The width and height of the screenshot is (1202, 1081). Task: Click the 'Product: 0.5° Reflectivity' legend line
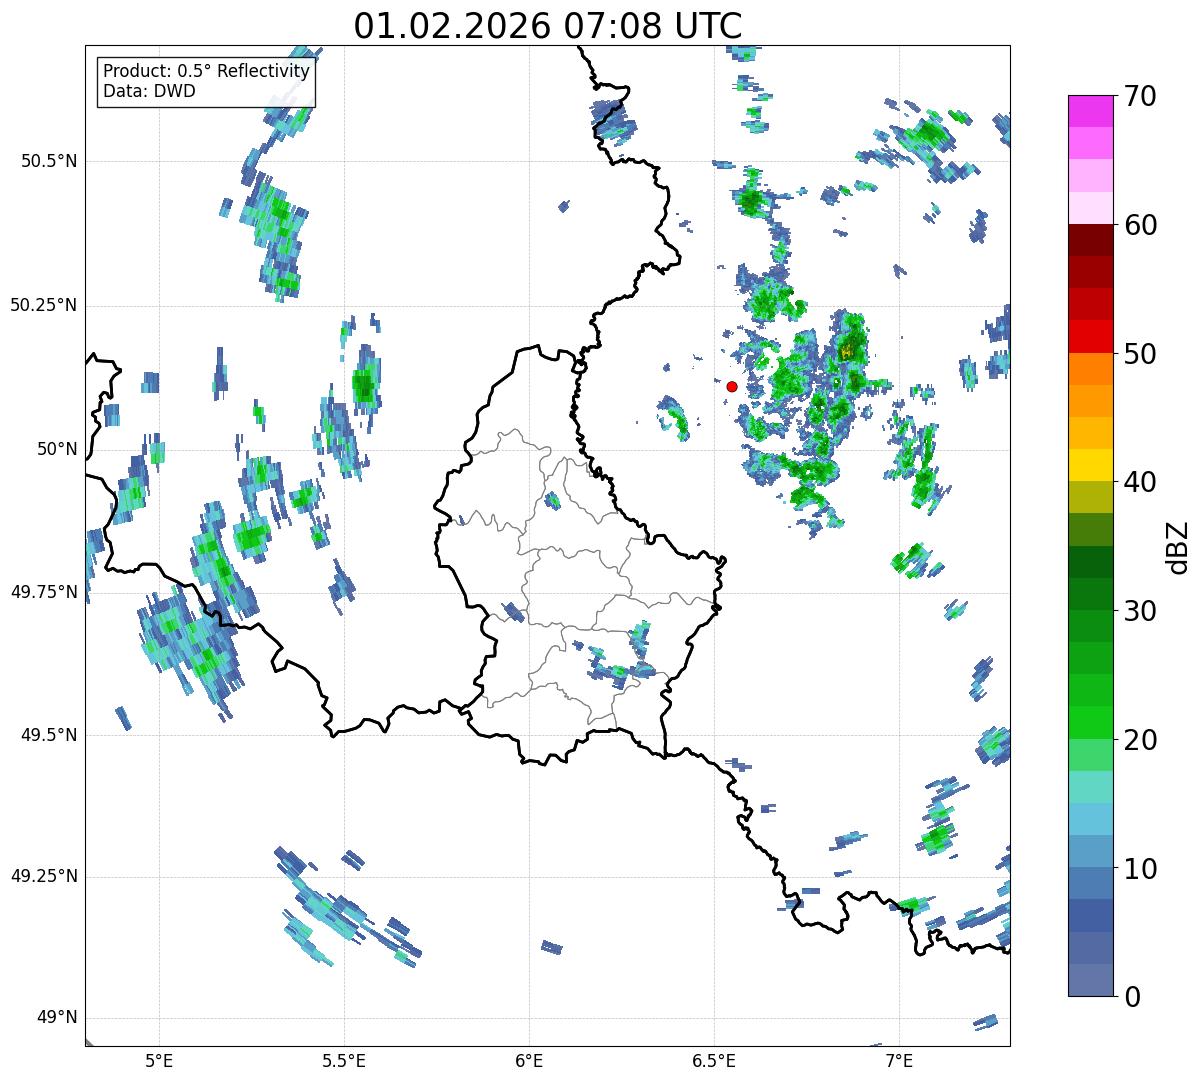click(207, 72)
